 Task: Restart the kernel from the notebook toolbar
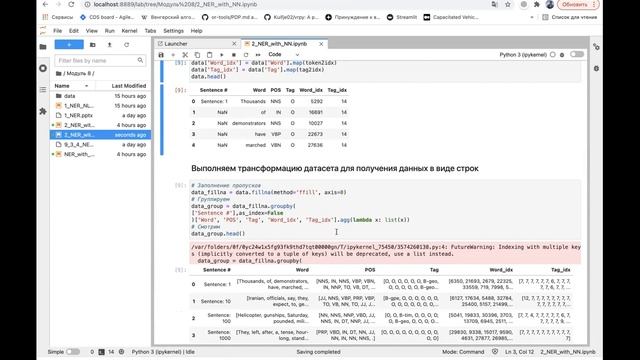[246, 55]
